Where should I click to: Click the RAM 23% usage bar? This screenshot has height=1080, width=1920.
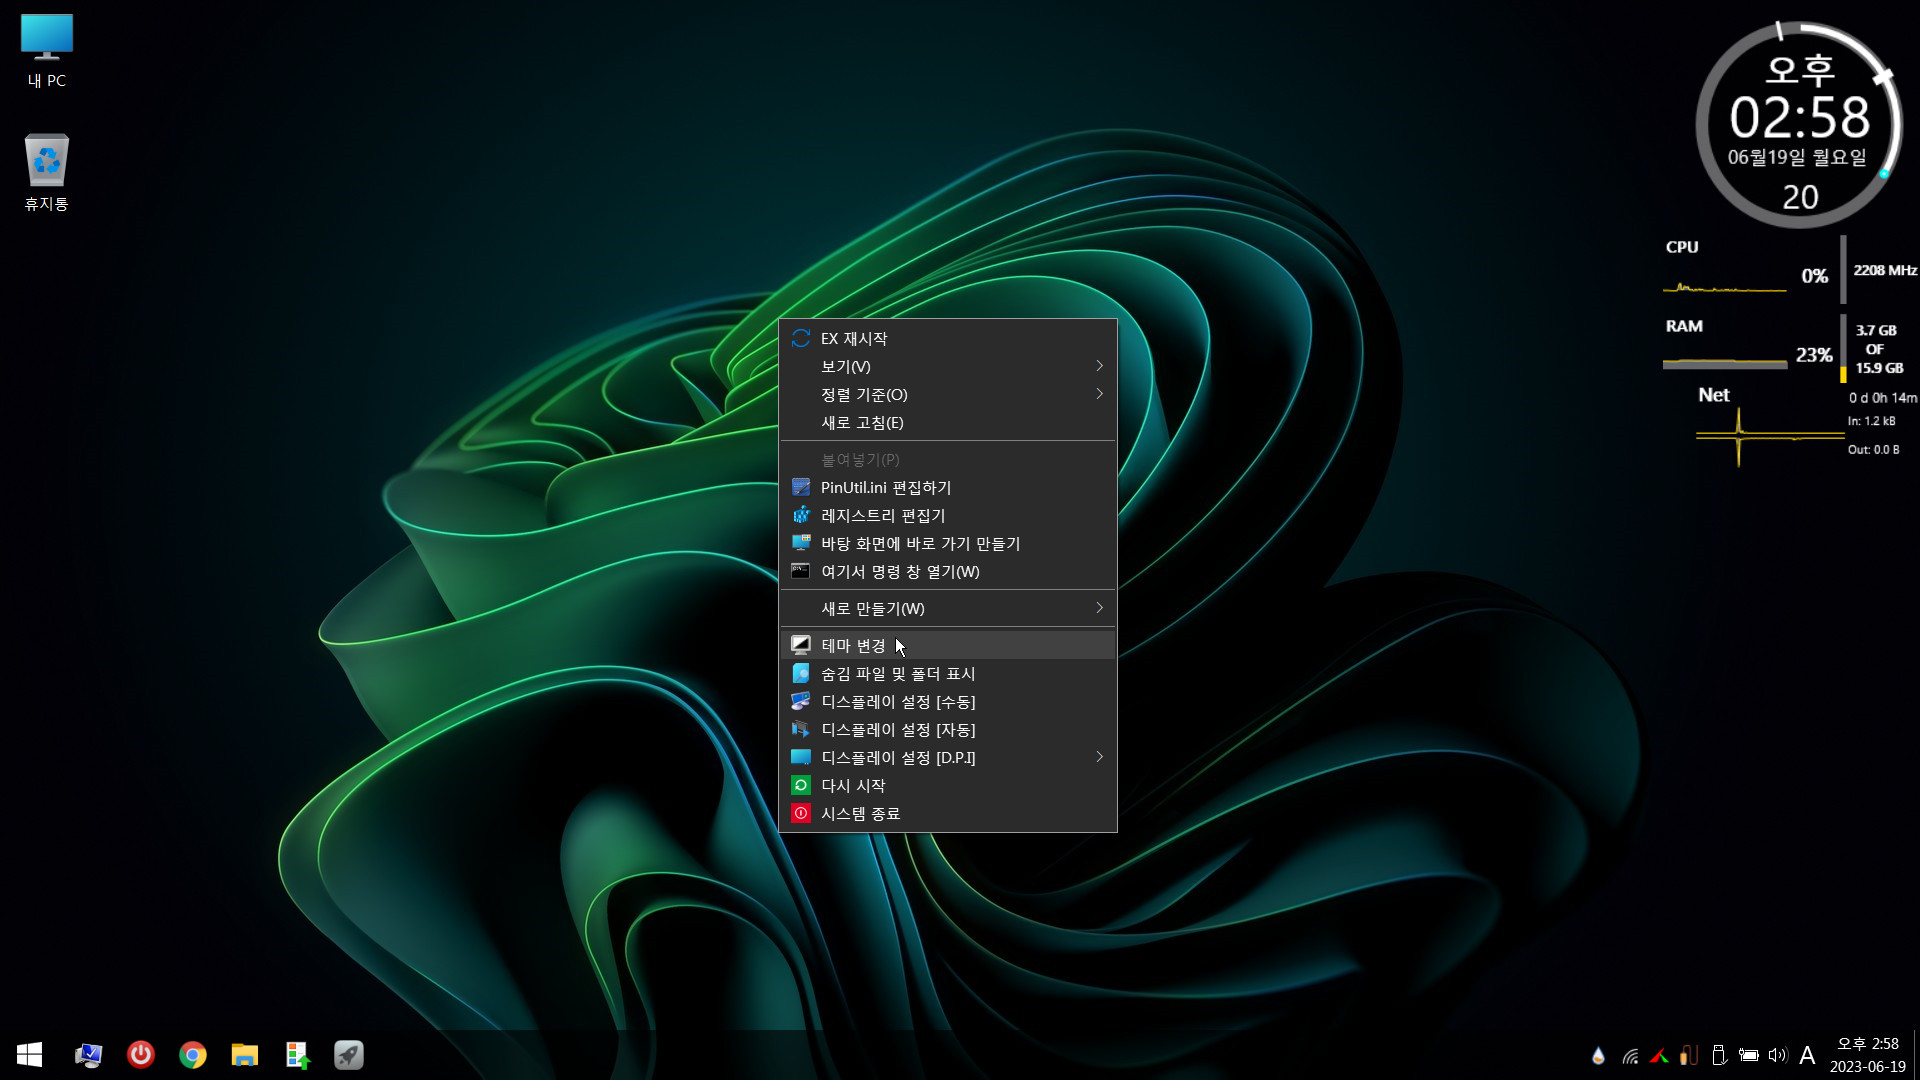tap(1725, 363)
